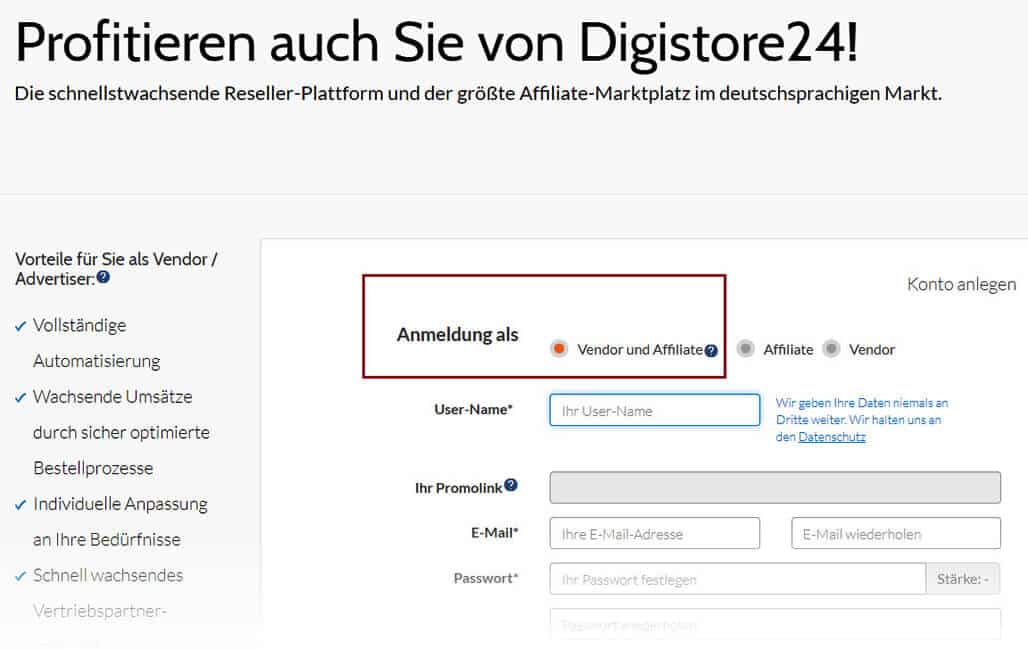Focus the Ihr Passwort festlegen field
Viewport: 1028px width, 650px height.
click(x=738, y=579)
